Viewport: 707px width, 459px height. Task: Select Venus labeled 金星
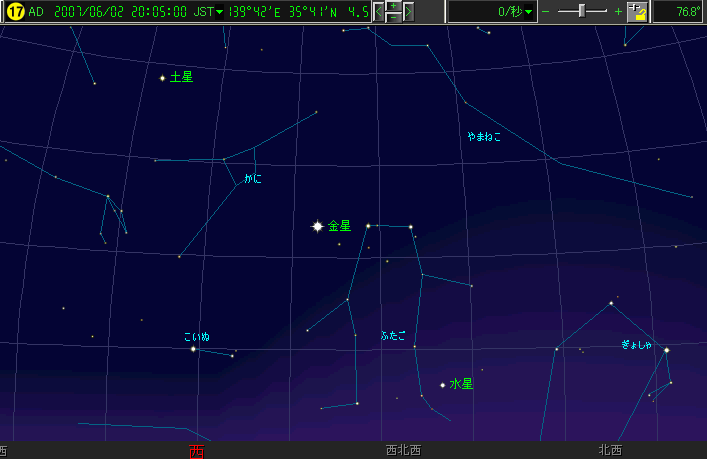pos(318,227)
